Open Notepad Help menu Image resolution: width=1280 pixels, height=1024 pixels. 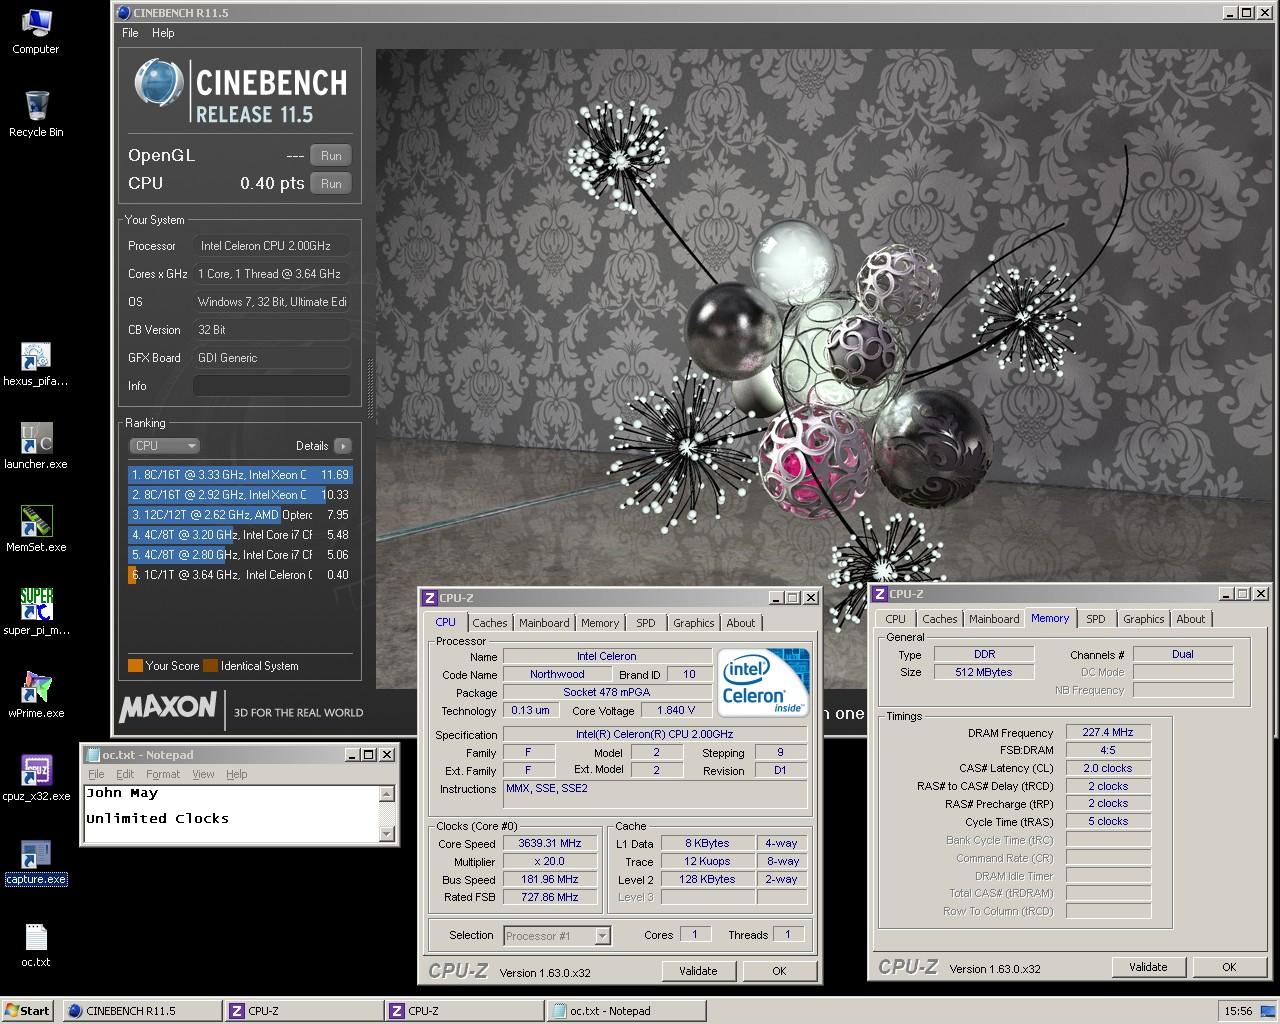pyautogui.click(x=236, y=774)
